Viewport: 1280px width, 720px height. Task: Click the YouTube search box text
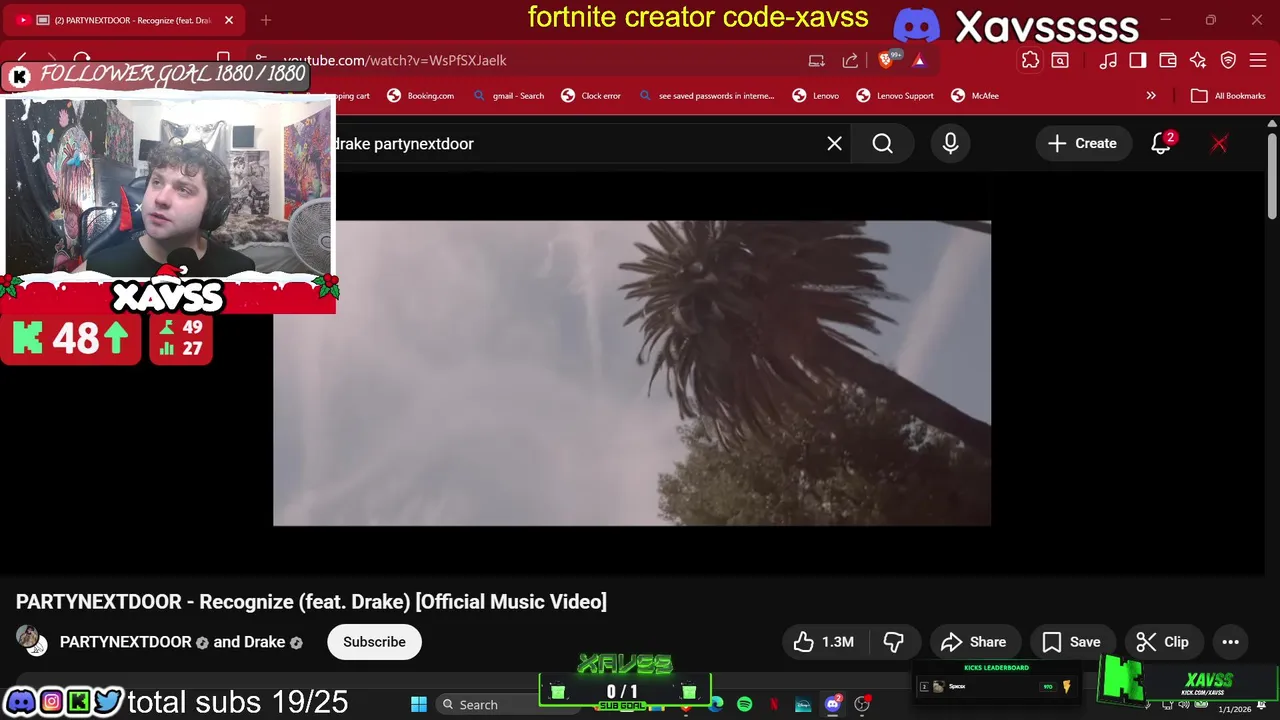[x=404, y=144]
